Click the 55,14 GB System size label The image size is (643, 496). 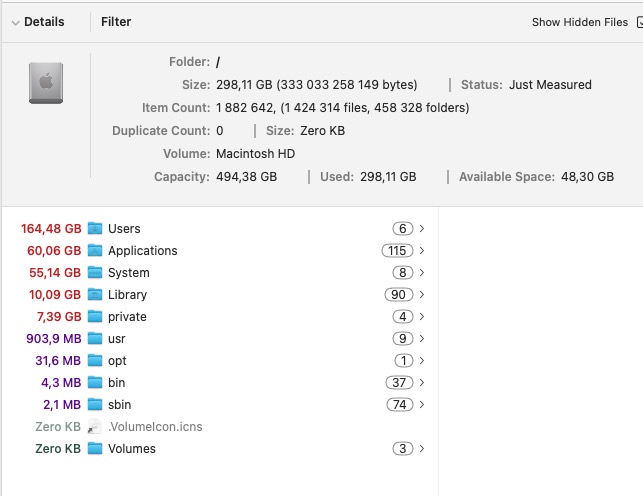54,273
